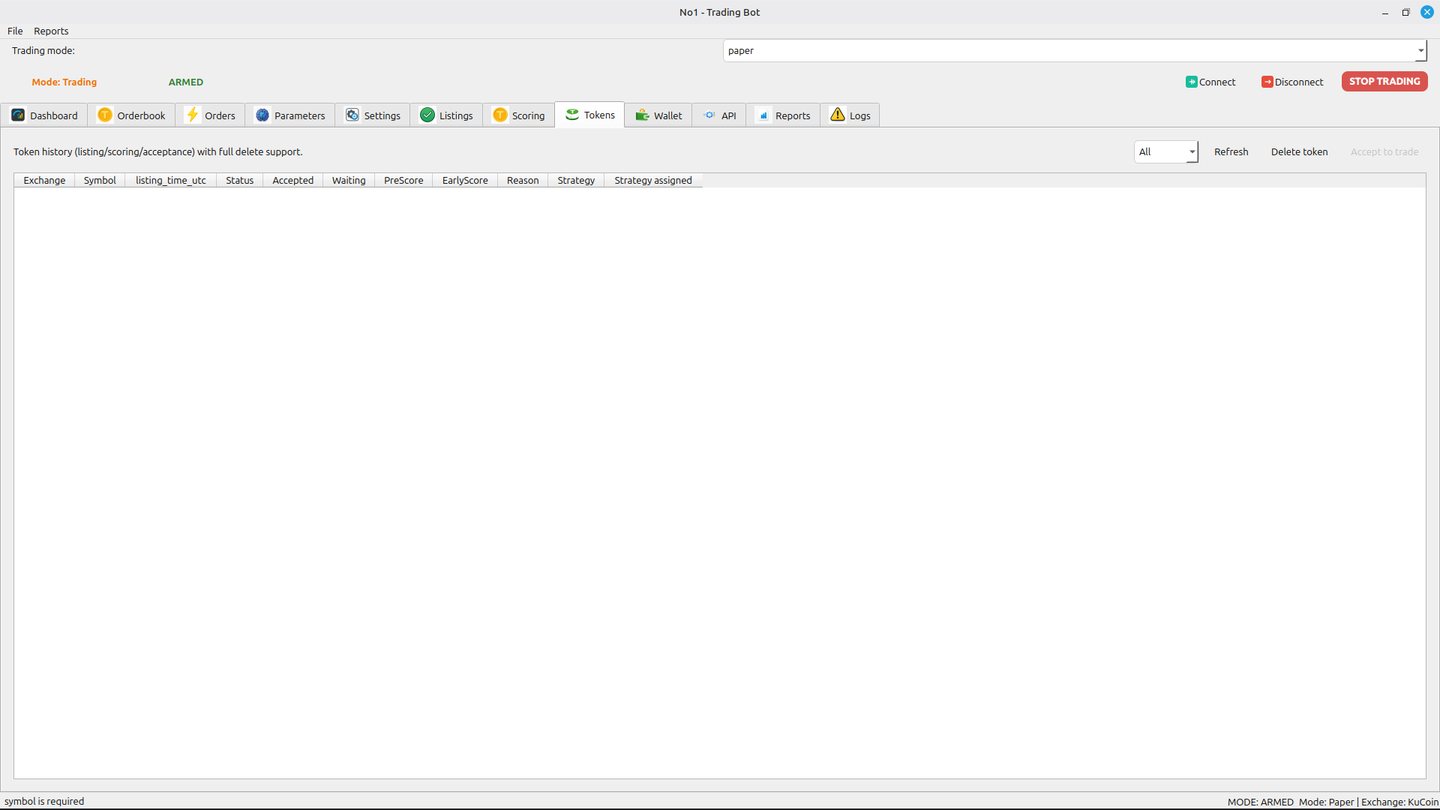Open the Wallet tab
Screen dimensions: 1440x810
(x=658, y=115)
